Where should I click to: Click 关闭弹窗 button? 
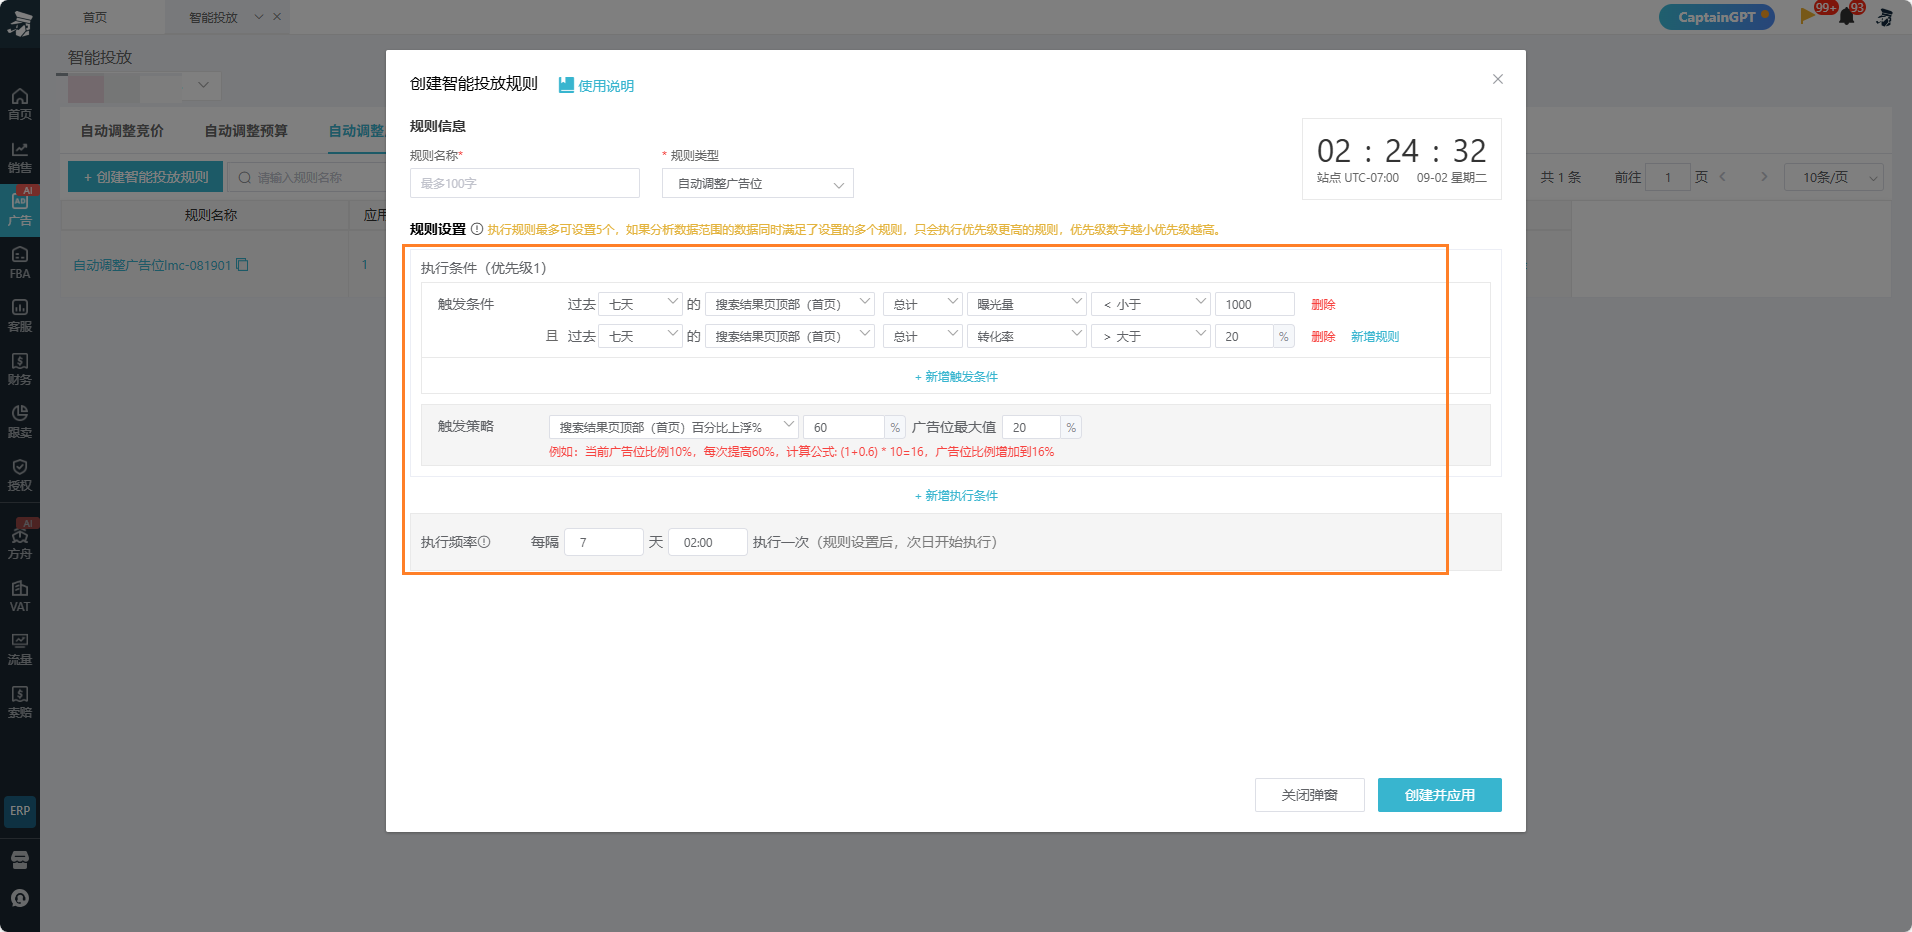coord(1310,795)
